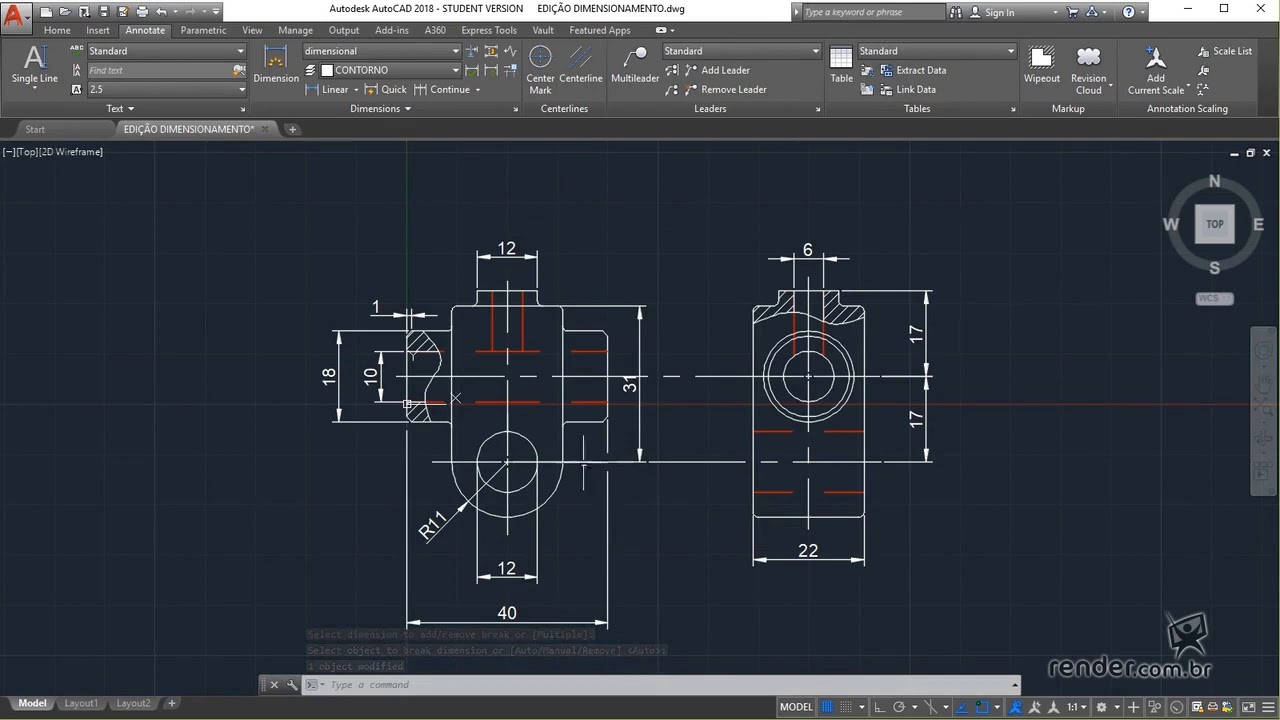Open the dimensional style dropdown
This screenshot has height=720, width=1280.
click(x=382, y=51)
